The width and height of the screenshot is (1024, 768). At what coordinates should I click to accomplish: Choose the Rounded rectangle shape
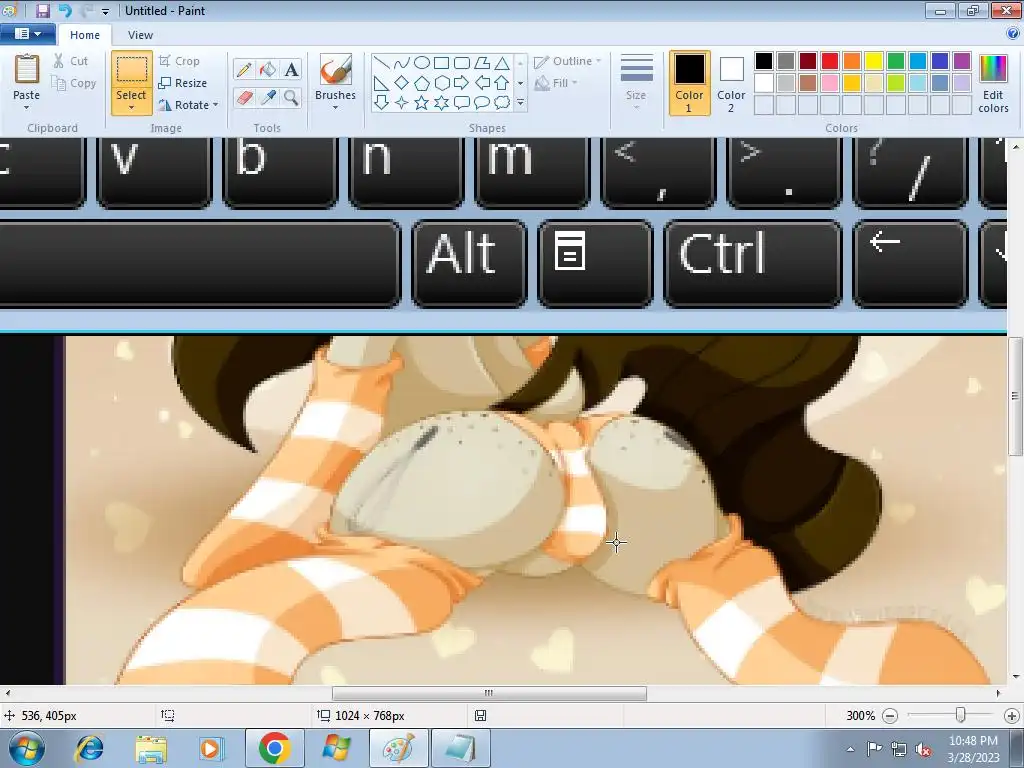click(x=462, y=63)
